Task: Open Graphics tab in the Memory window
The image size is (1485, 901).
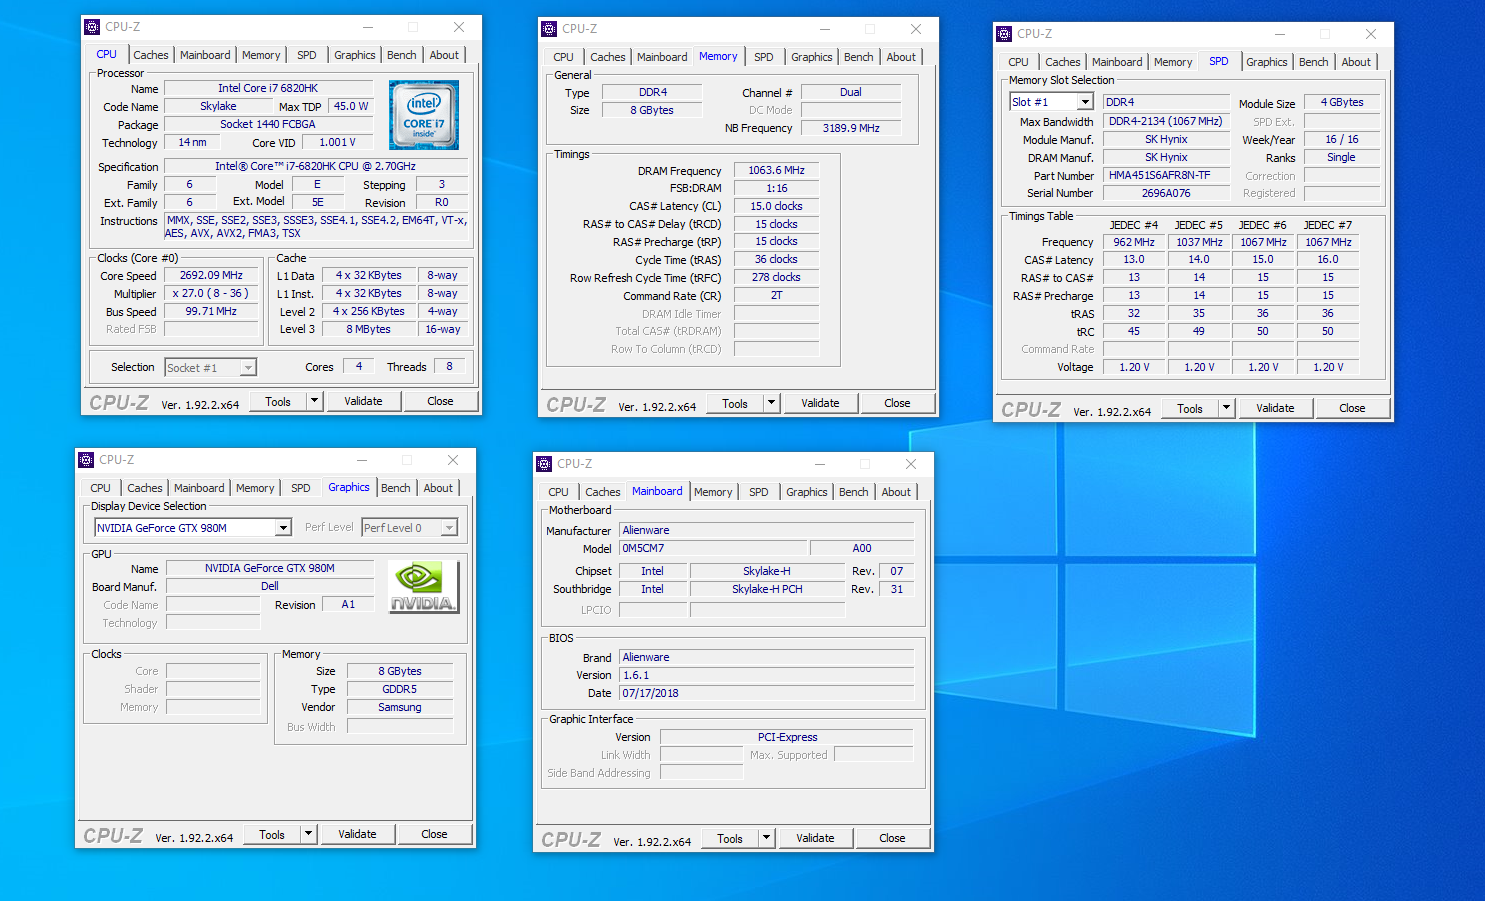Action: (811, 57)
